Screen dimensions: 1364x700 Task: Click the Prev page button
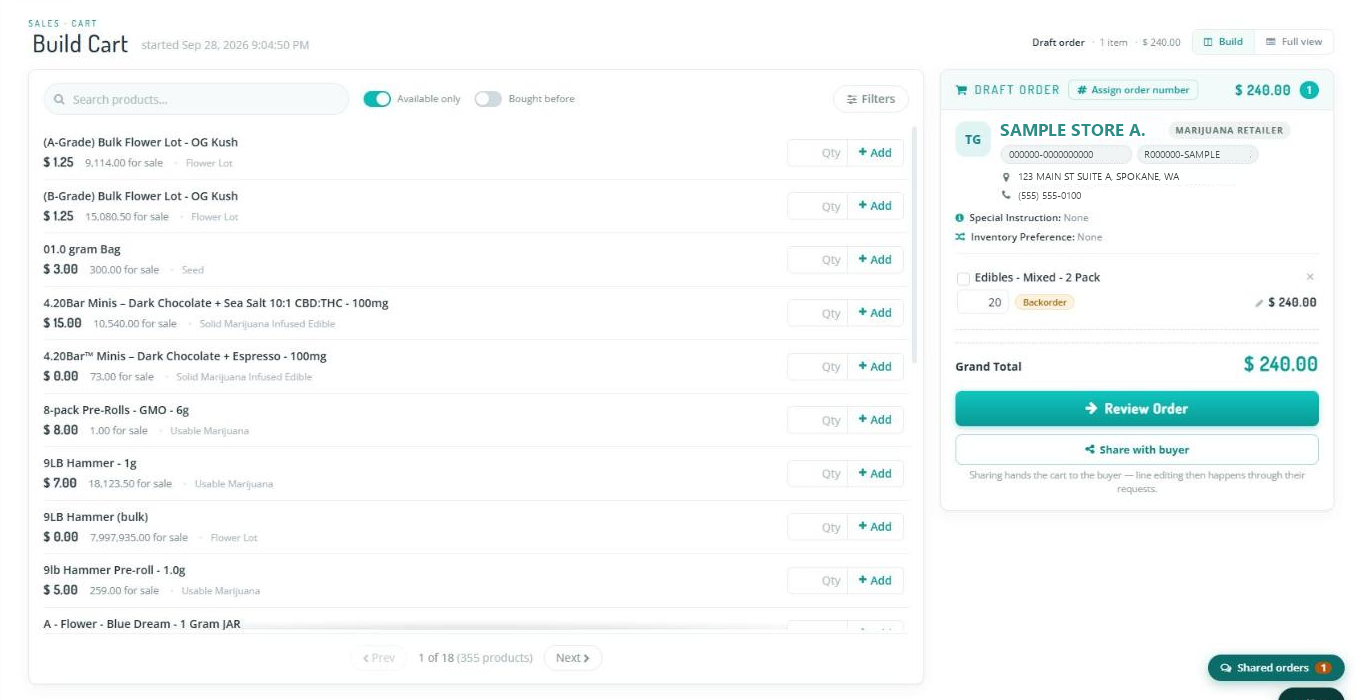379,658
